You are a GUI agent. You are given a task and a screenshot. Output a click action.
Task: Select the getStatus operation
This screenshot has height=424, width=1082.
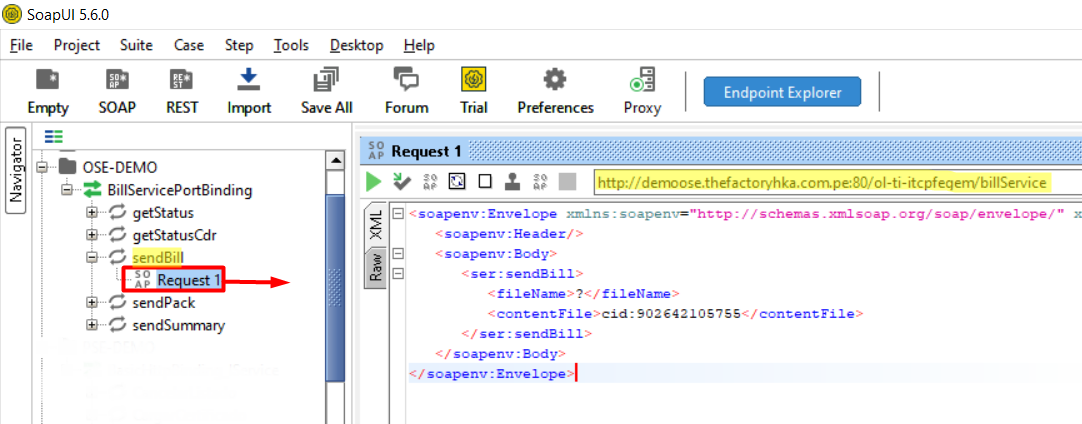coord(163,213)
